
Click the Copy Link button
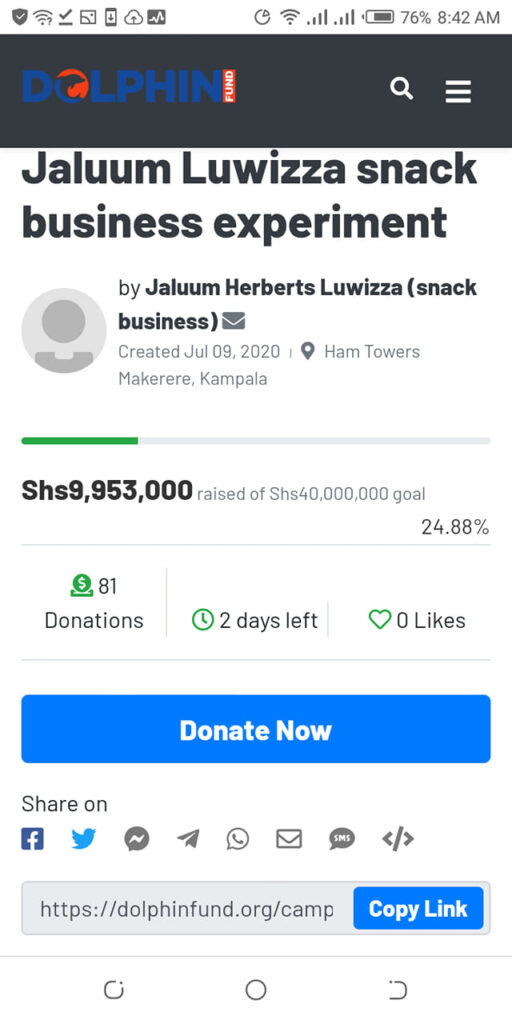click(x=419, y=908)
